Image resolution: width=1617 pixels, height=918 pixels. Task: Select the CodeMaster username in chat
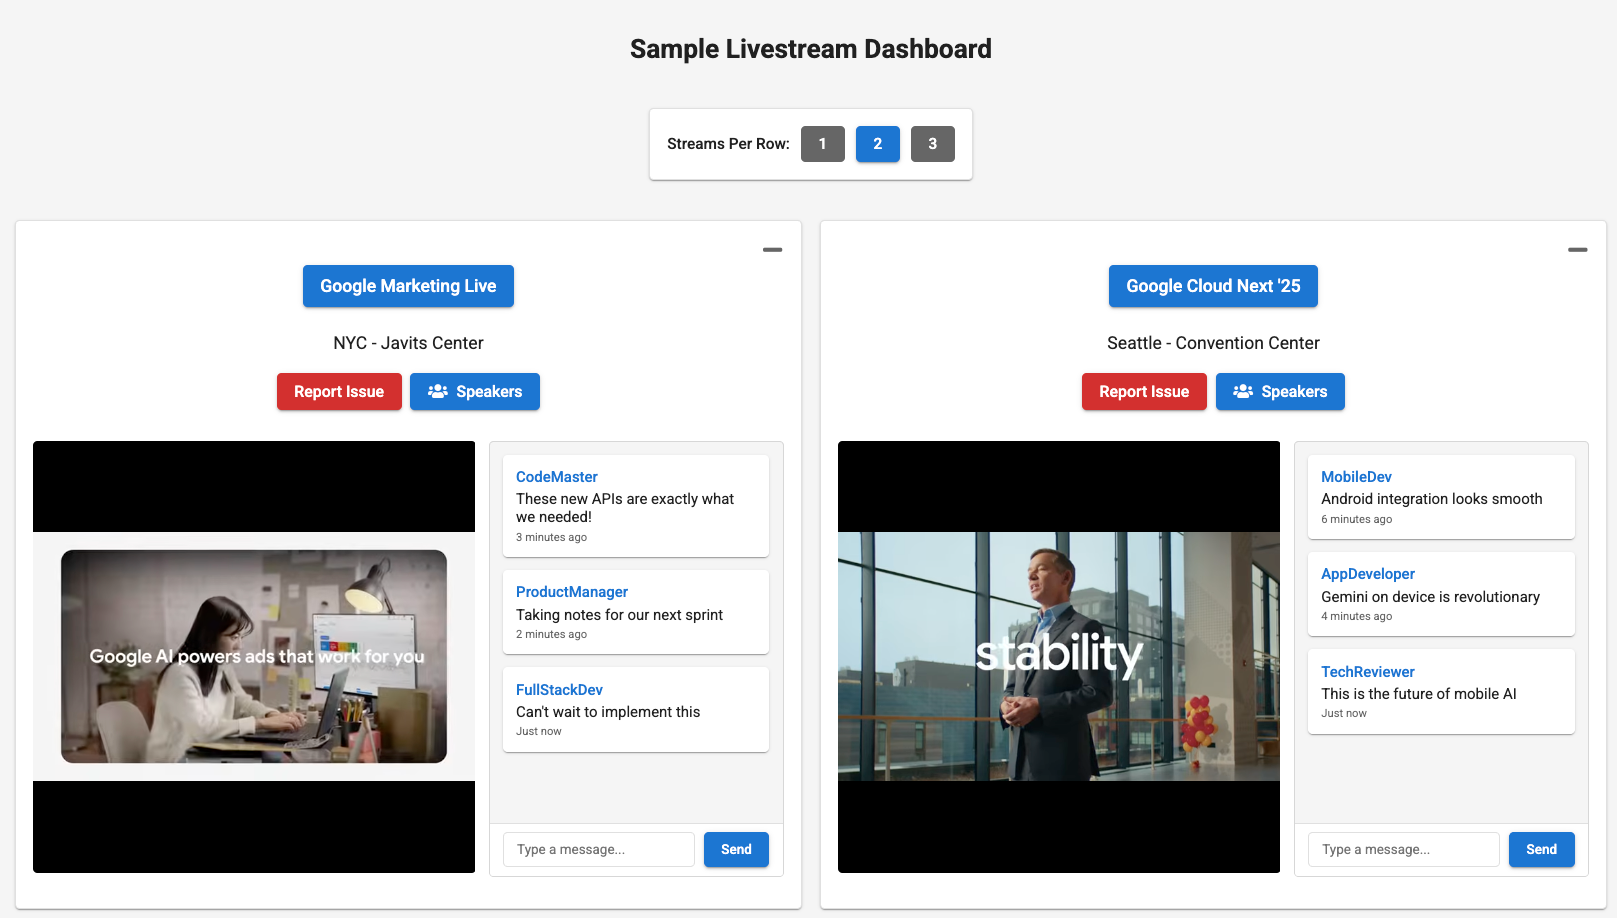tap(557, 477)
